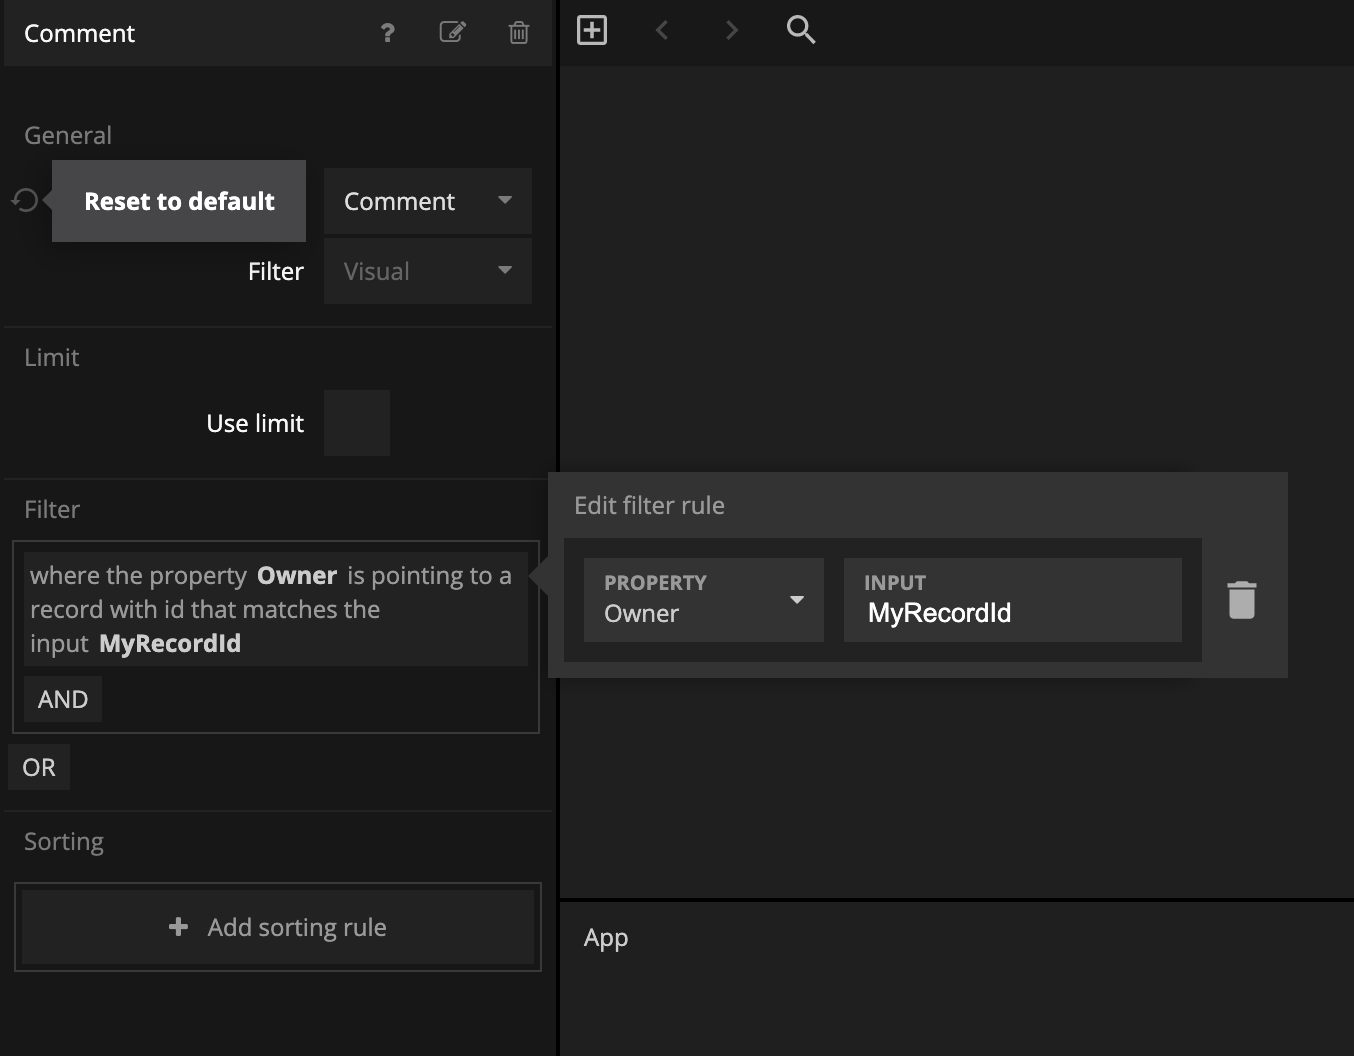
Task: Open the PROPERTY Owner dropdown
Action: coord(704,600)
